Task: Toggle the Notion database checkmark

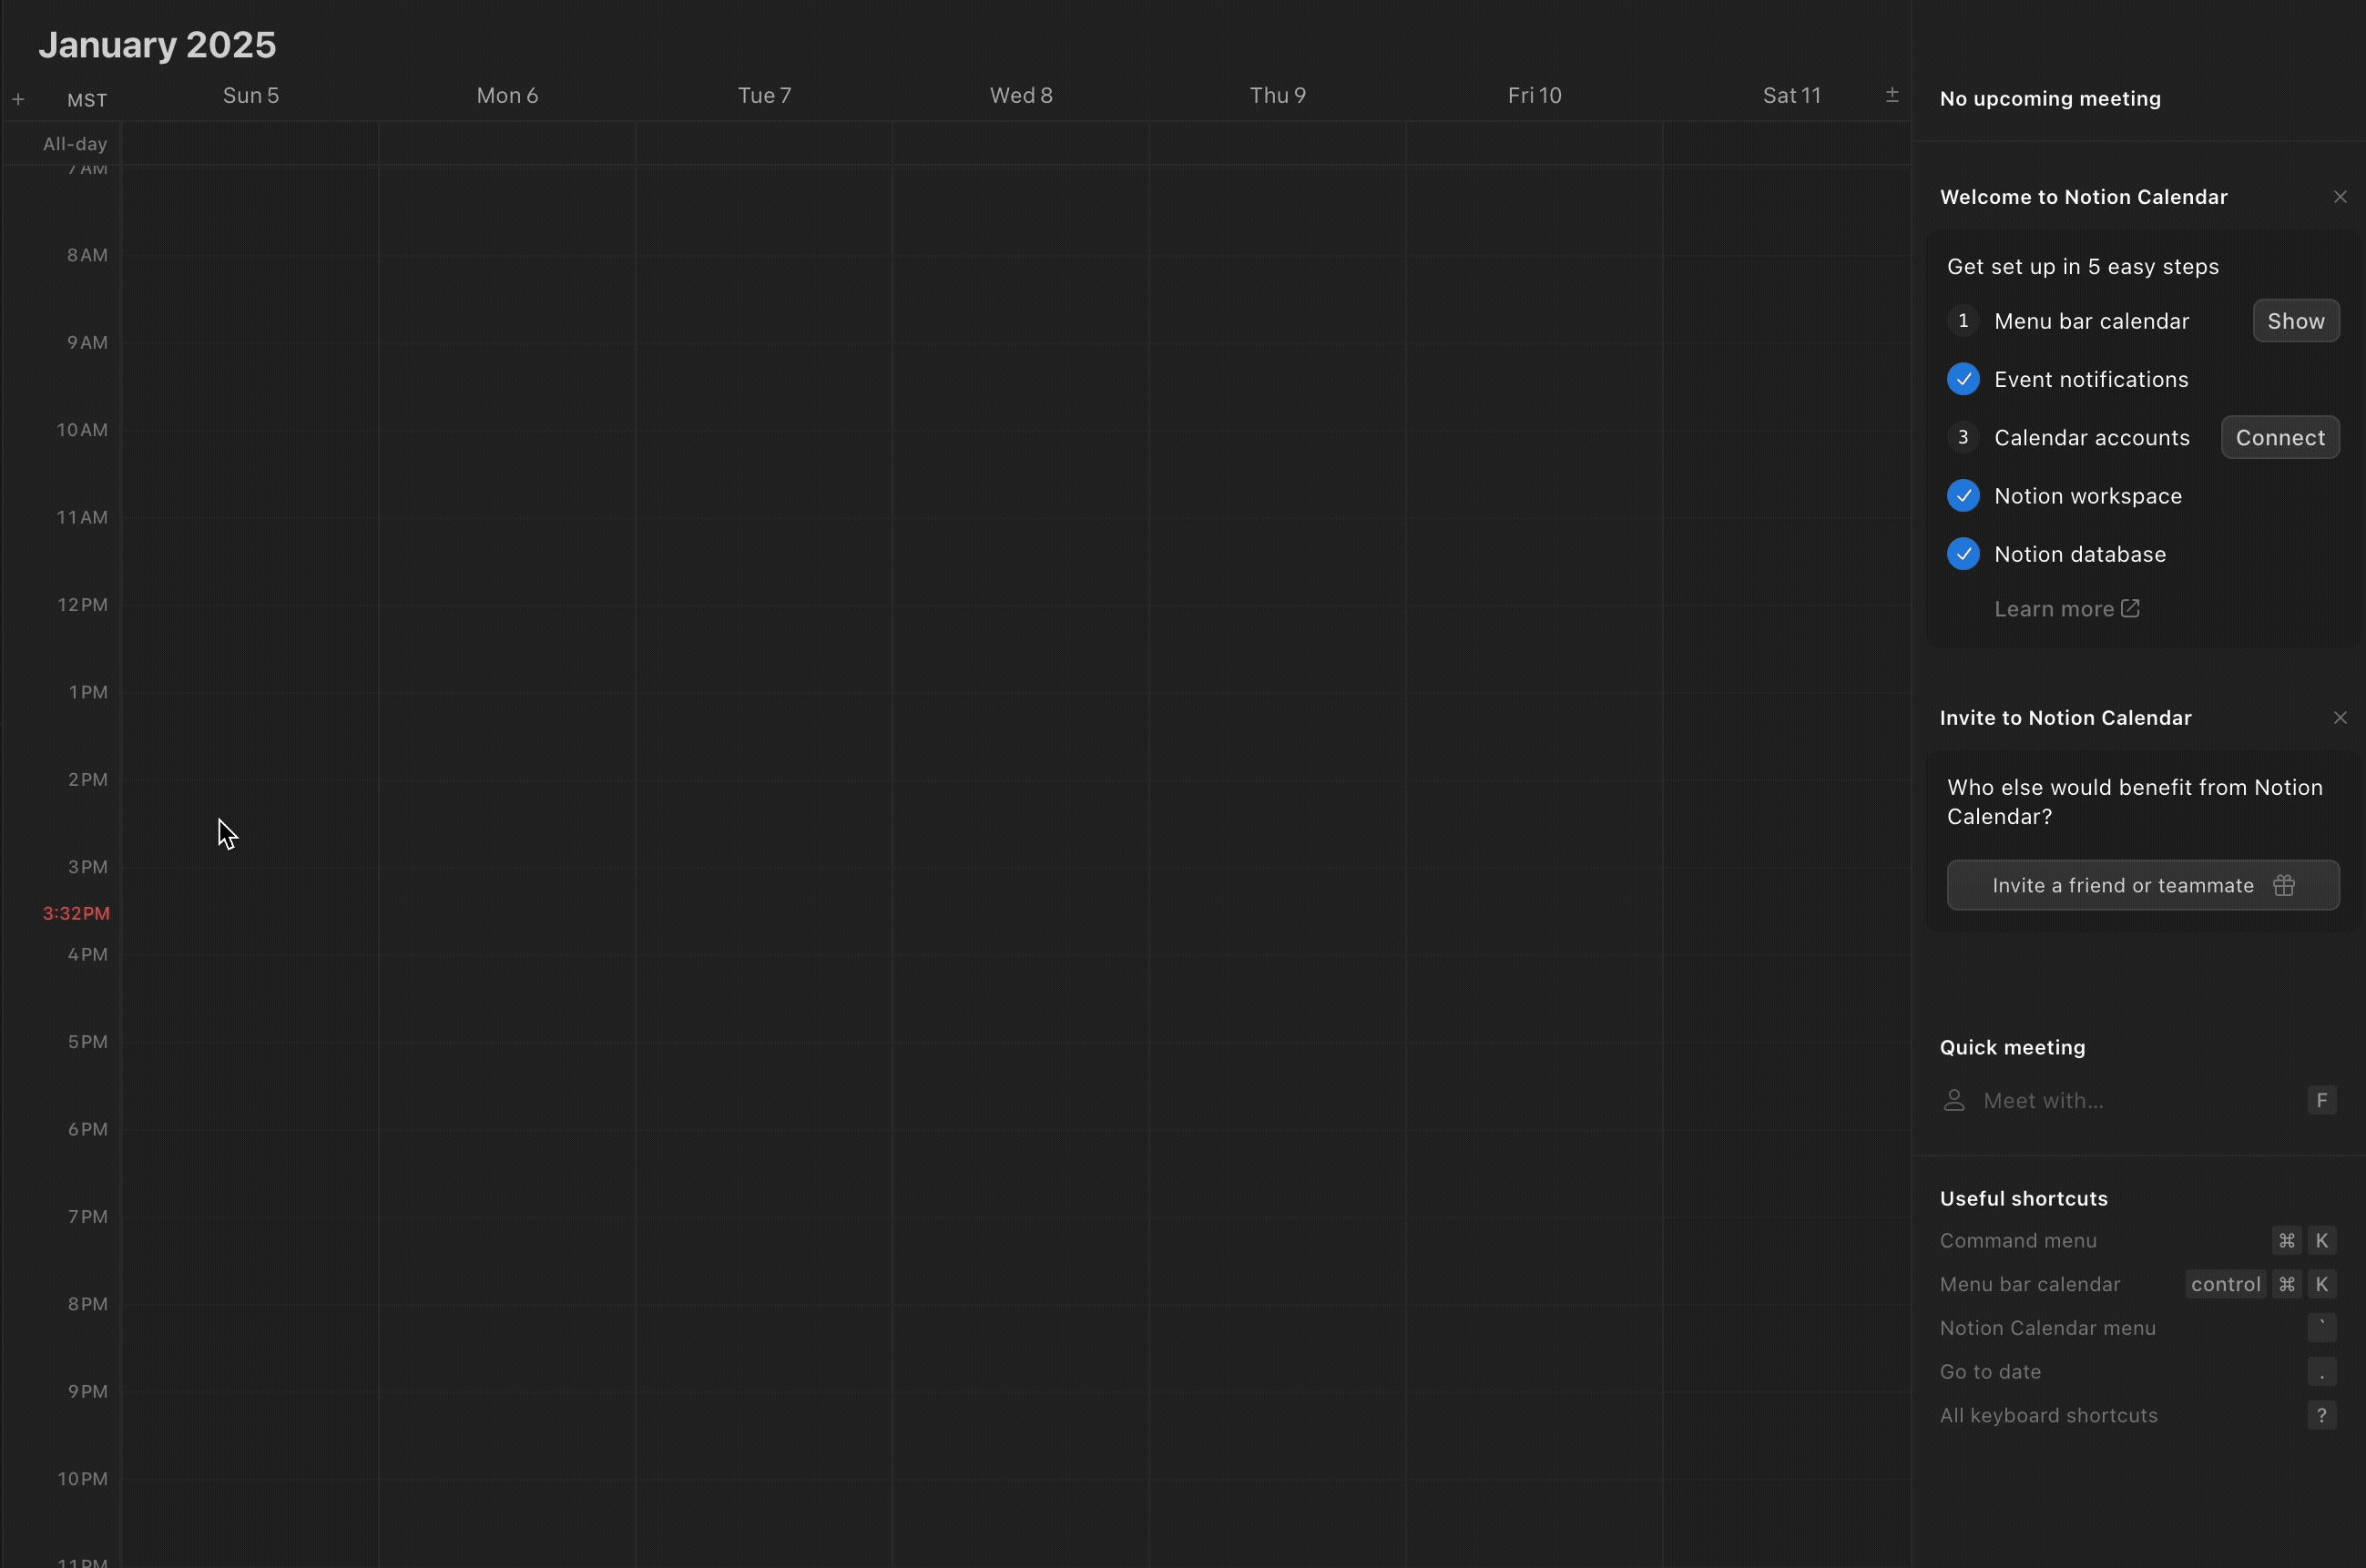Action: pos(1962,554)
